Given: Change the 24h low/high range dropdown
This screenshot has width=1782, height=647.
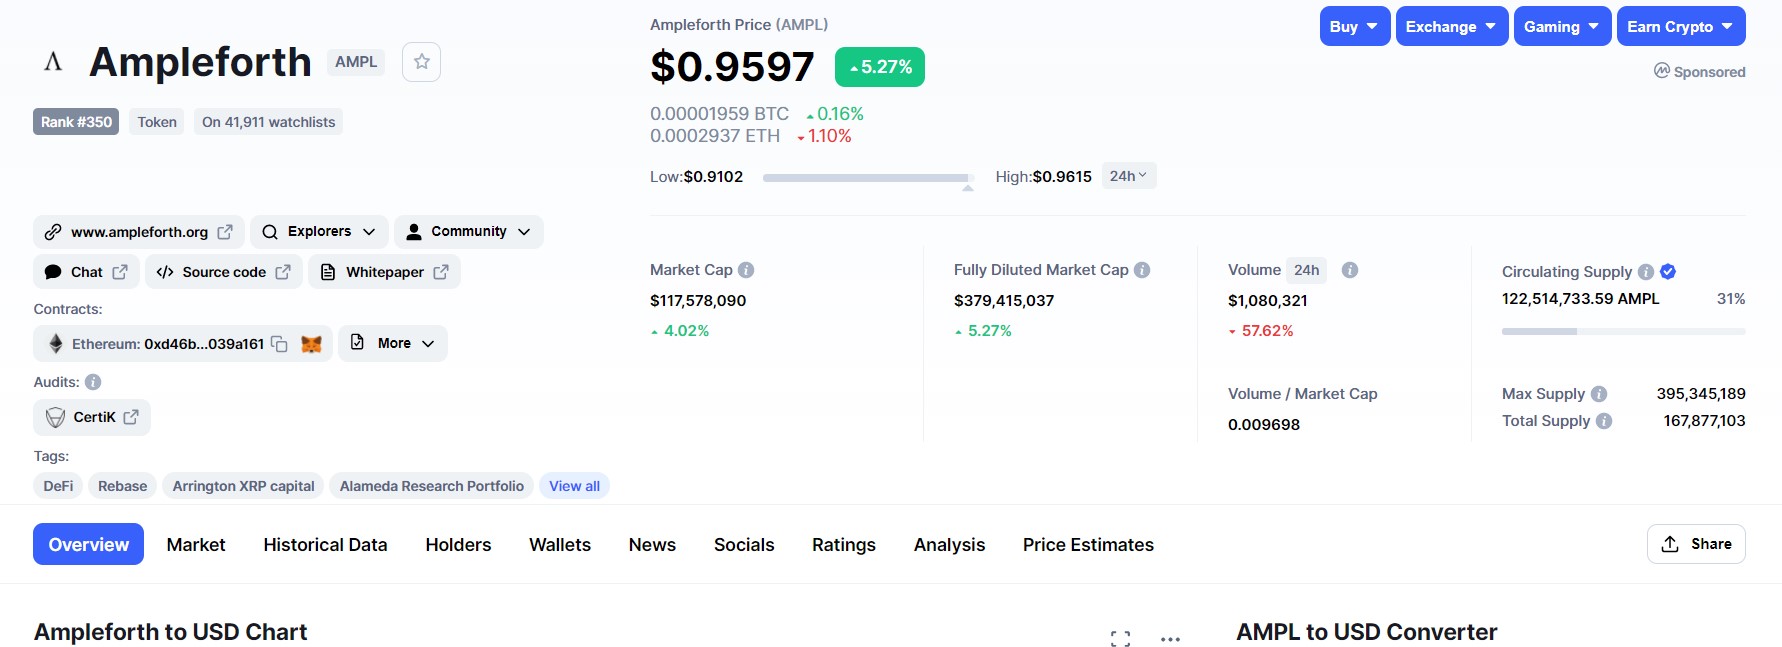Looking at the screenshot, I should pos(1129,176).
